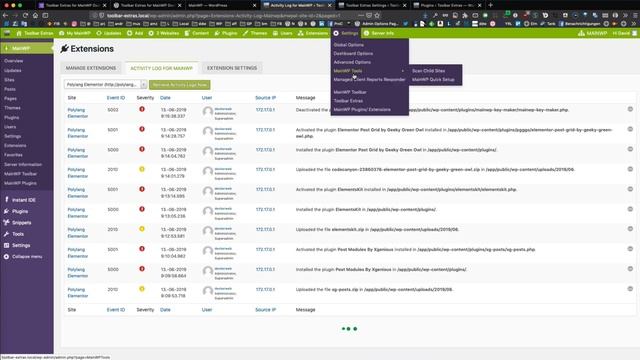Click the Snippets sidebar icon
The height and width of the screenshot is (360, 640).
tap(6, 222)
